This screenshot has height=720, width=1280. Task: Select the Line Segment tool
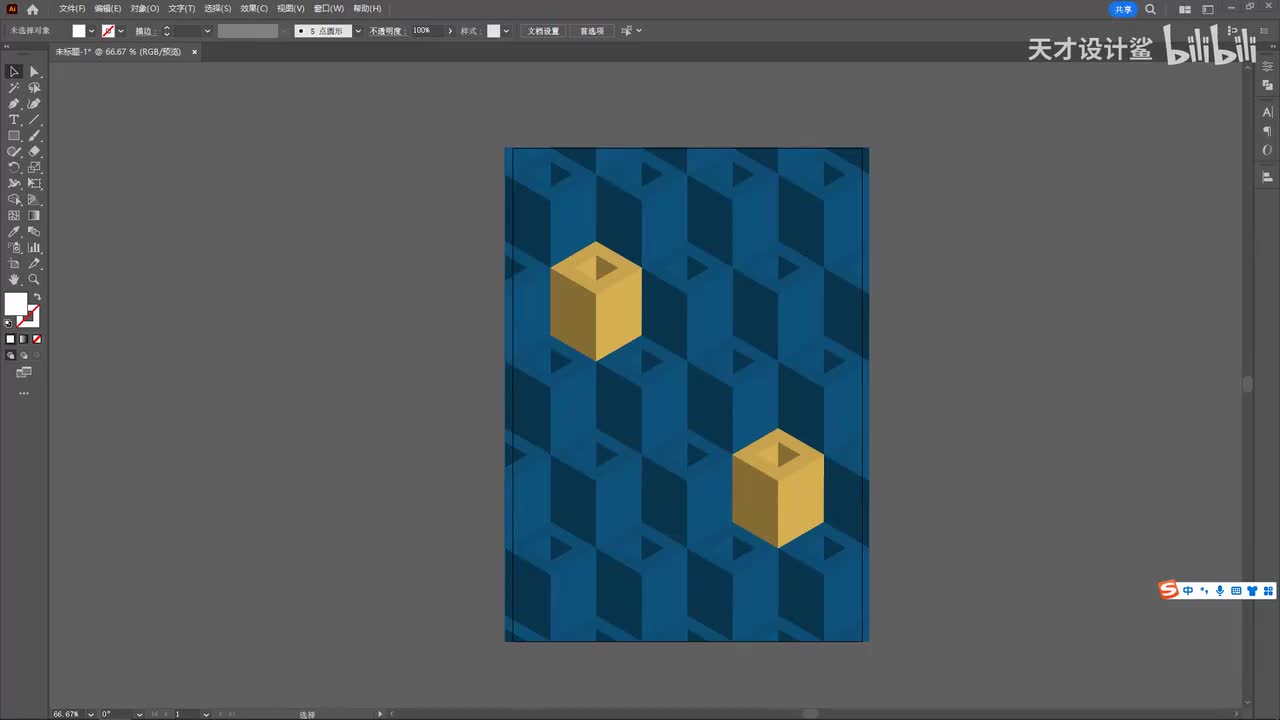pyautogui.click(x=34, y=119)
